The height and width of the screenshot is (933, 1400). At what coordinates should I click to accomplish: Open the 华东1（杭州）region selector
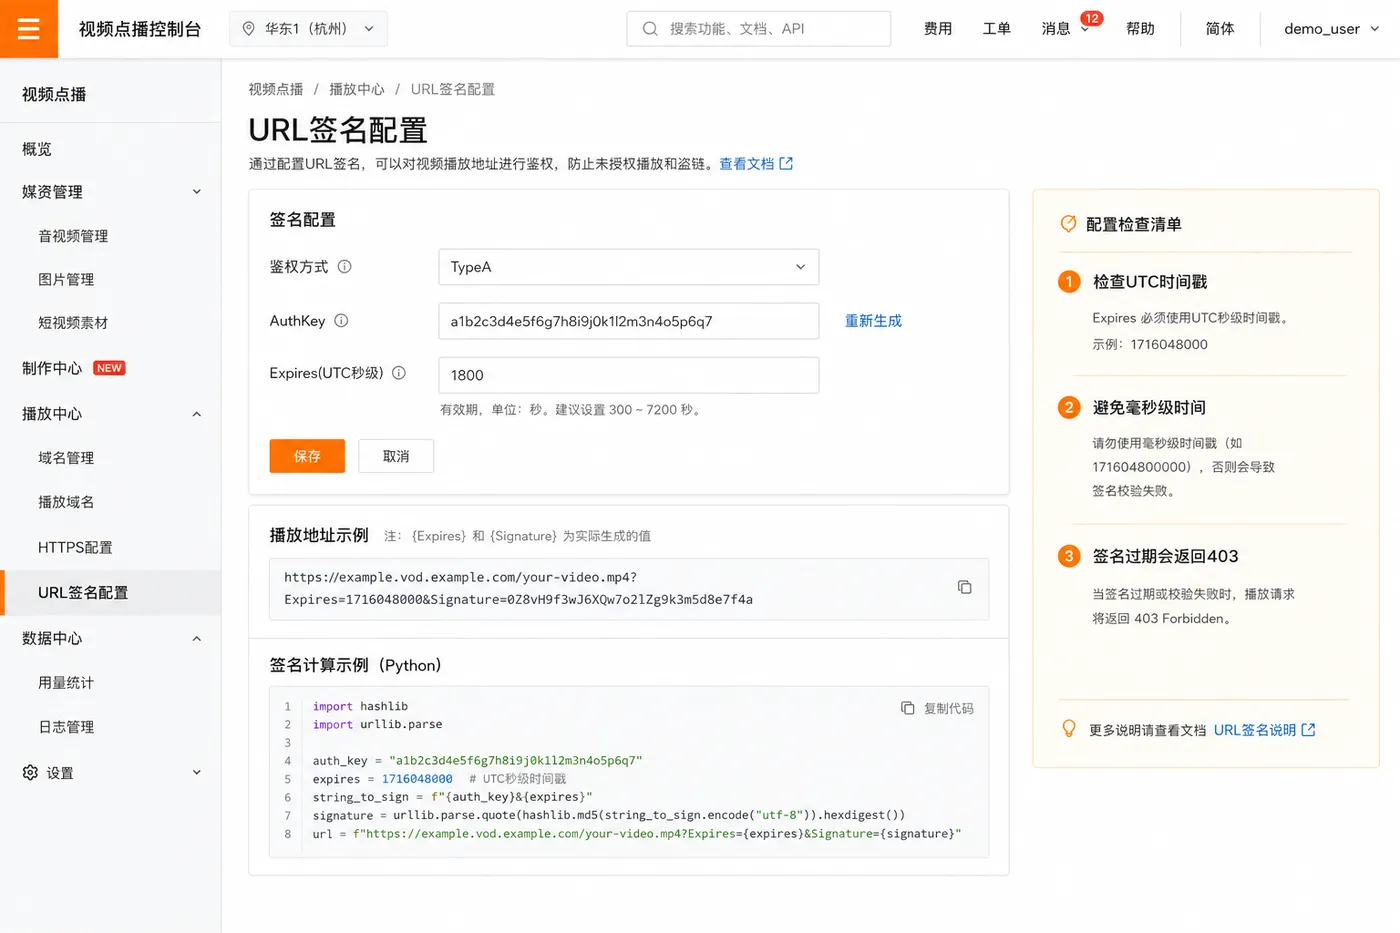tap(308, 29)
